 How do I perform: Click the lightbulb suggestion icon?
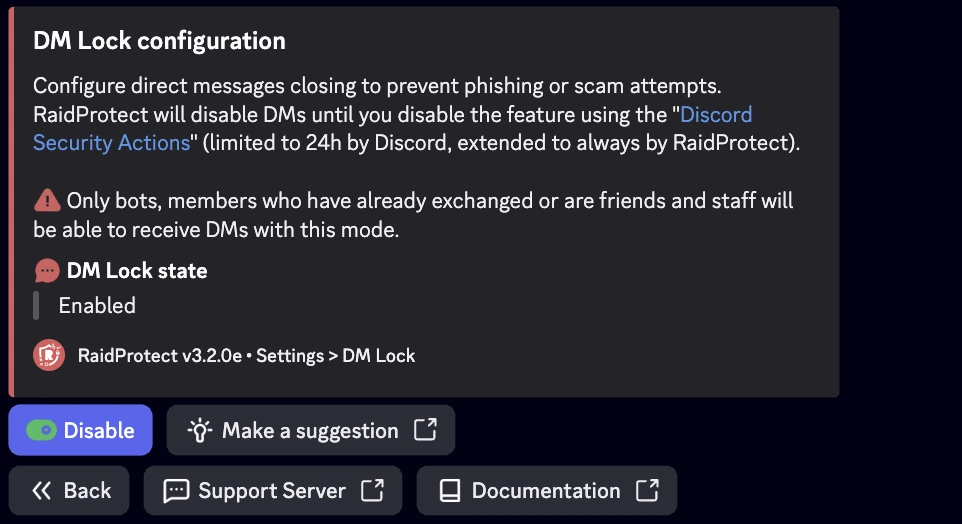point(201,431)
